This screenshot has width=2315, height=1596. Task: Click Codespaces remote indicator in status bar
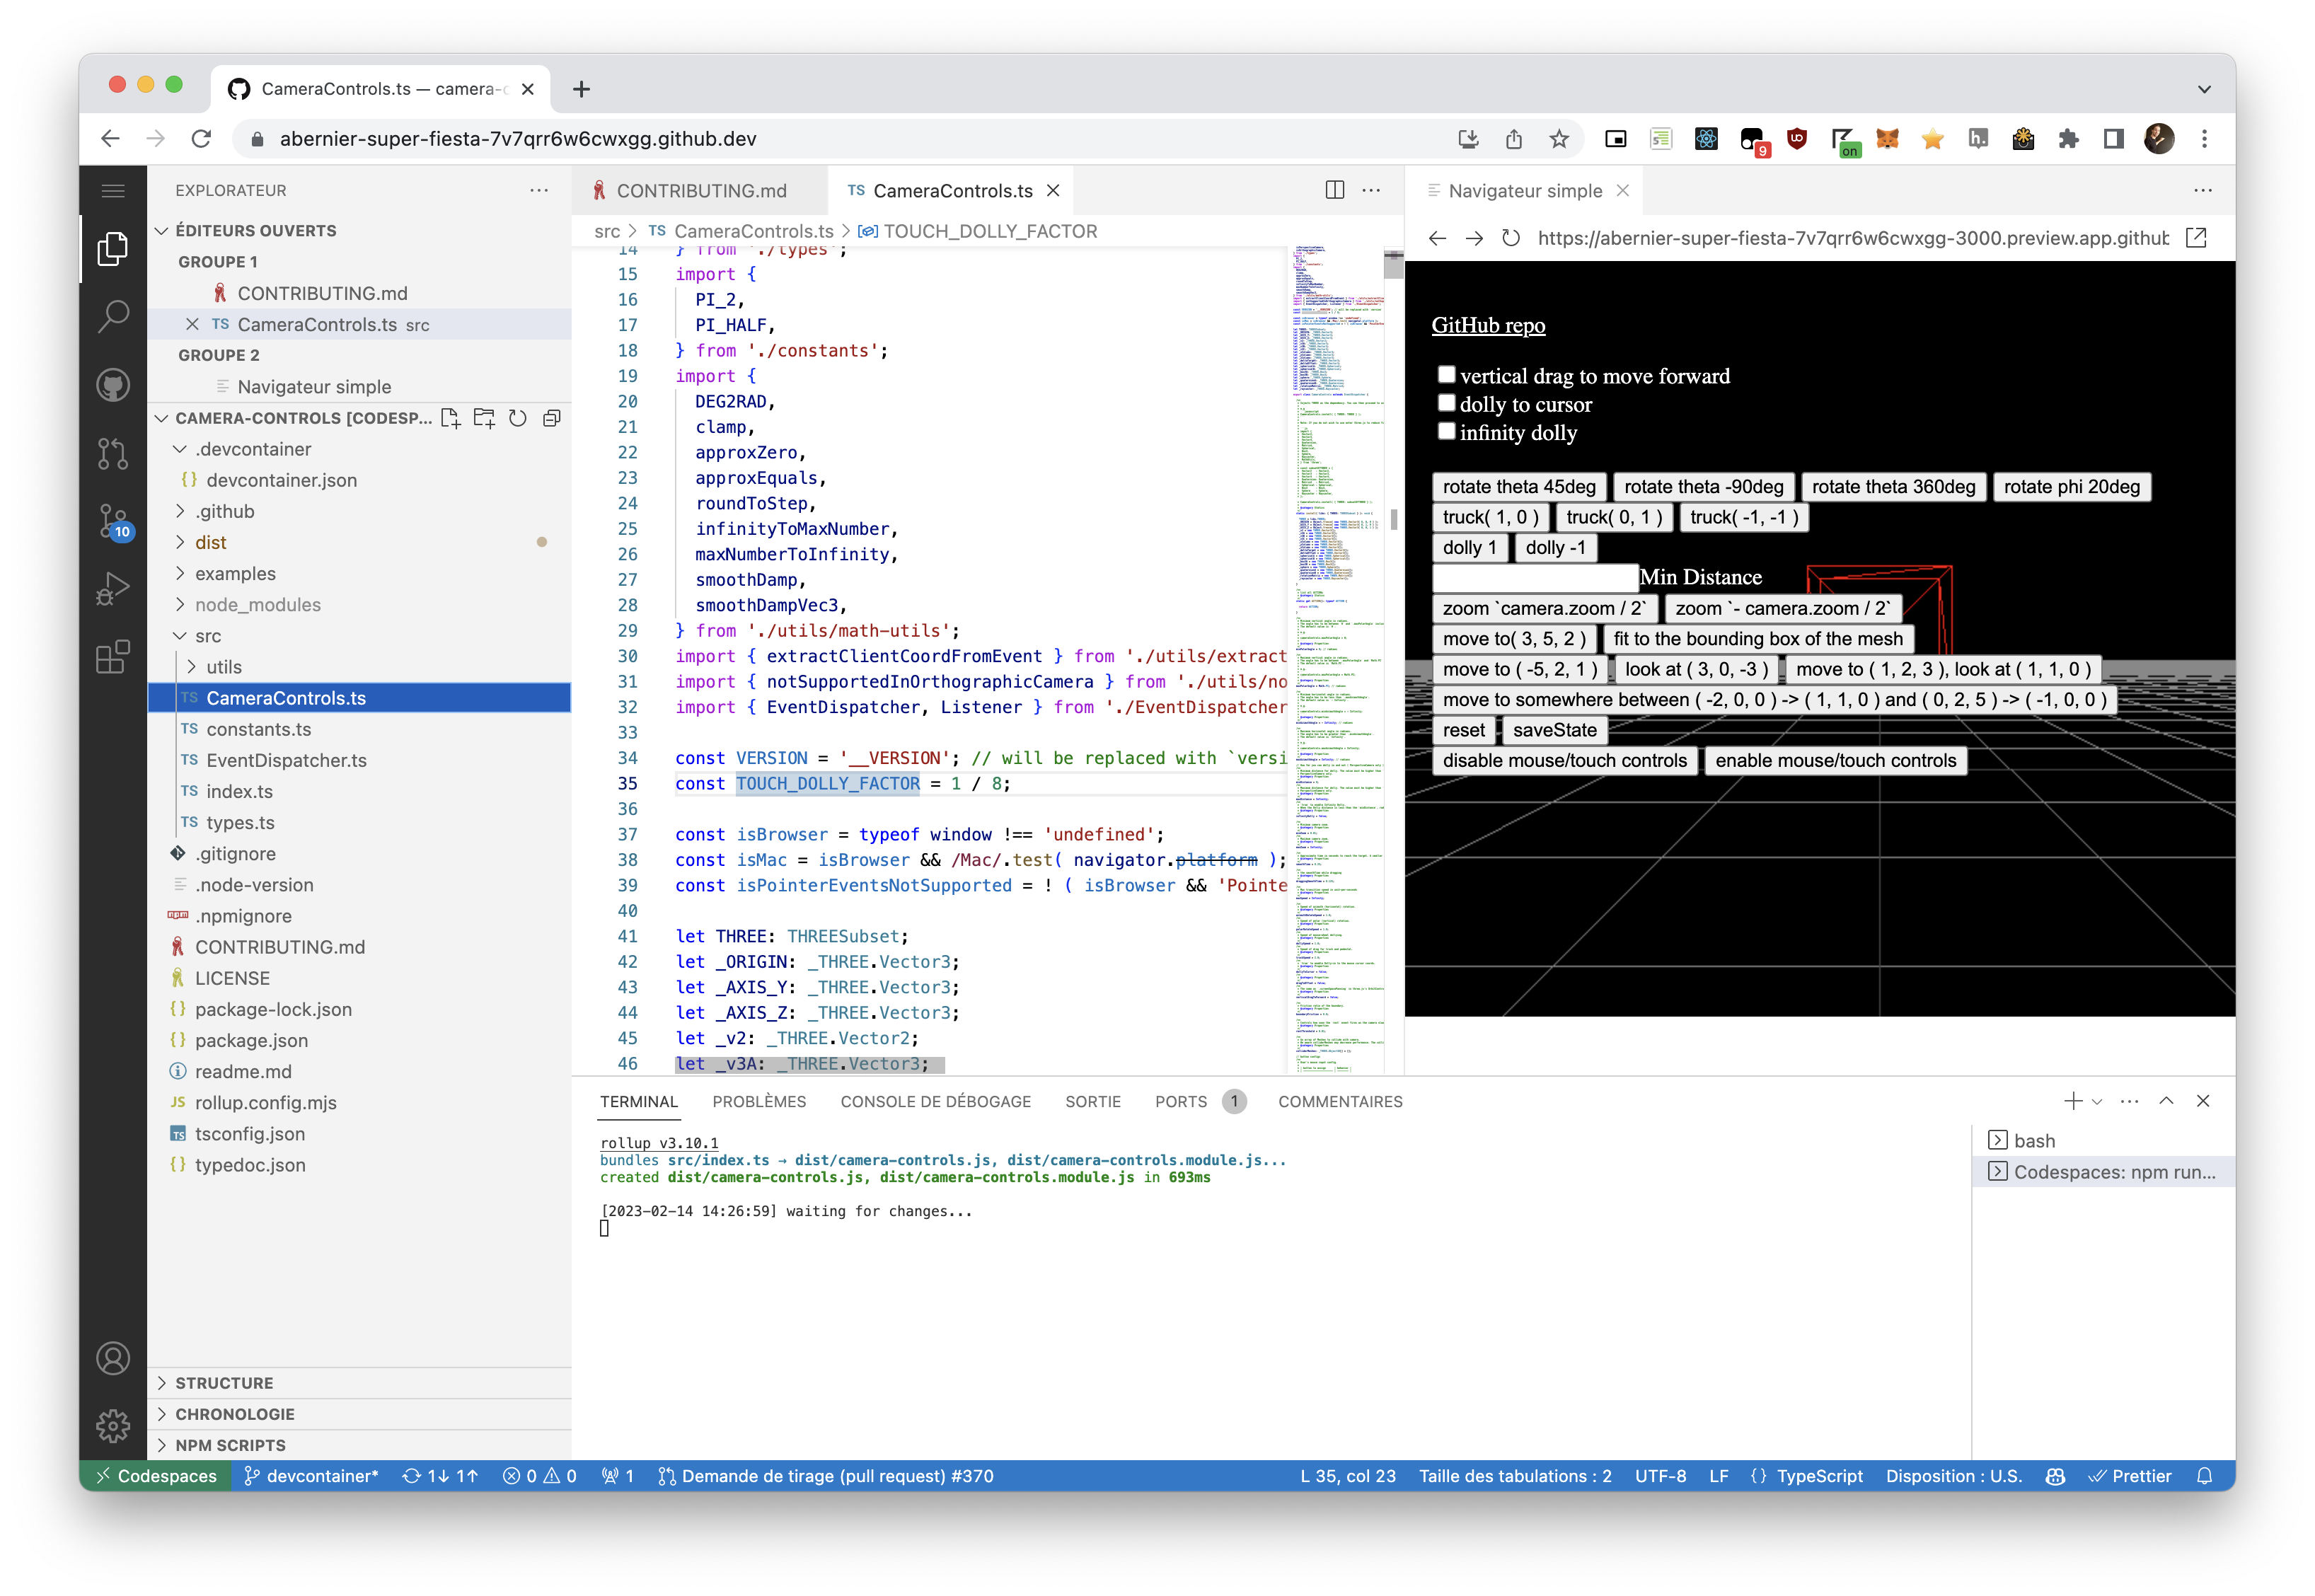click(156, 1476)
